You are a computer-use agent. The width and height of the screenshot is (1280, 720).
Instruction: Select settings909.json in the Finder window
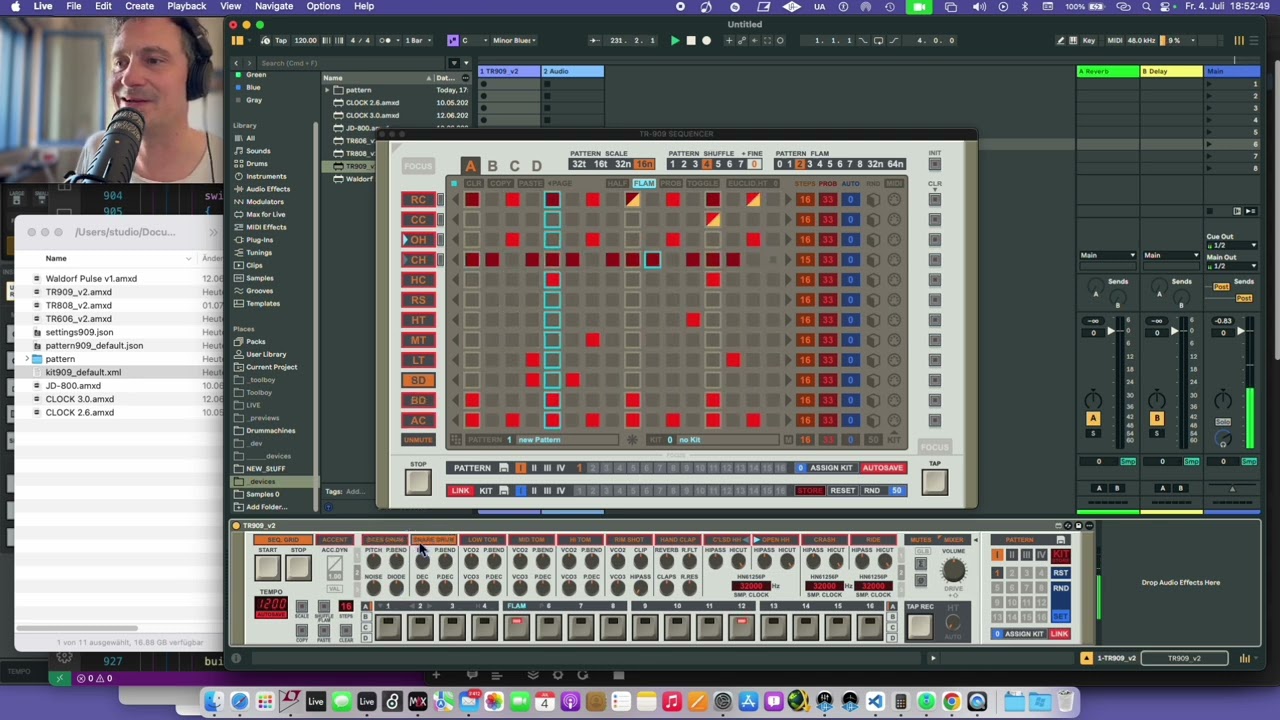coord(79,332)
